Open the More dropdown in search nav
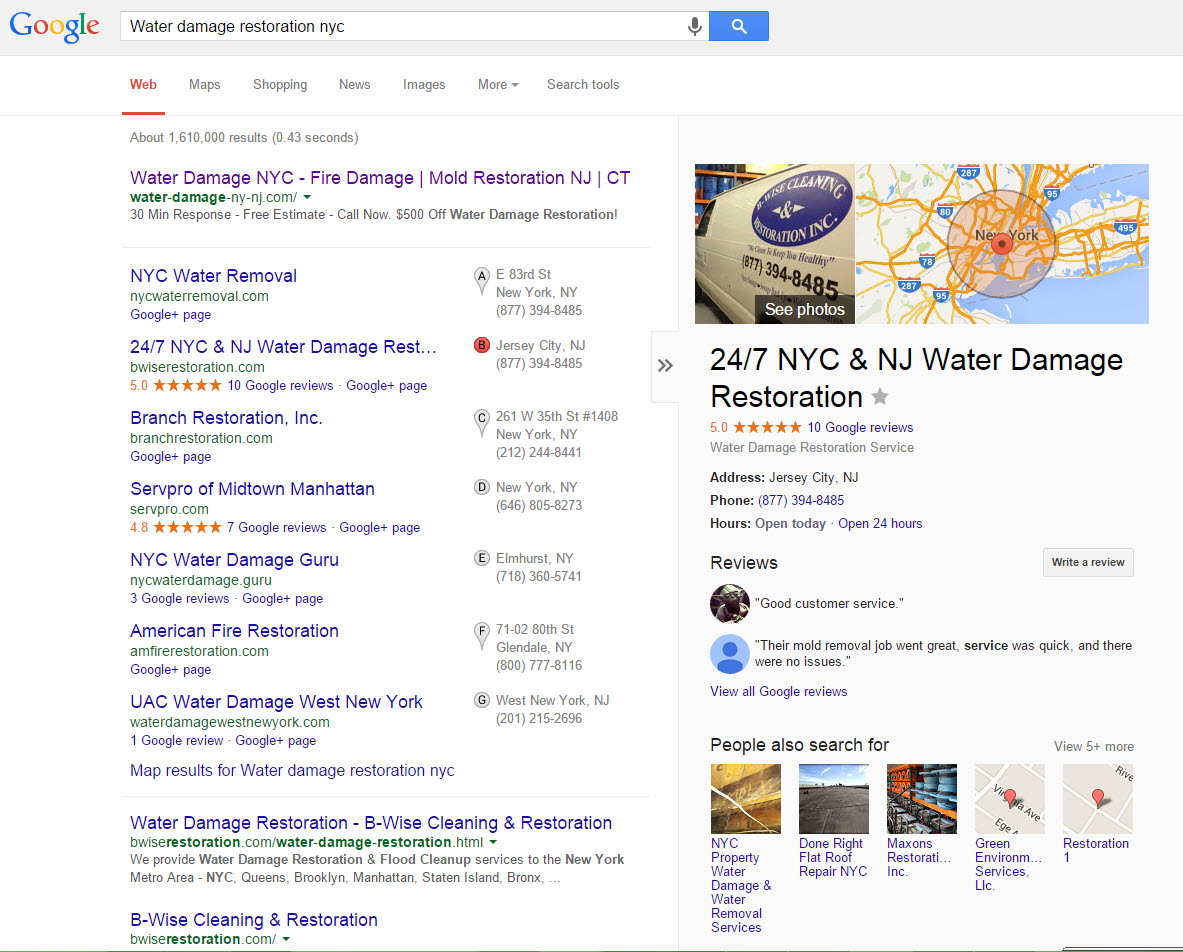This screenshot has width=1183, height=952. 498,84
